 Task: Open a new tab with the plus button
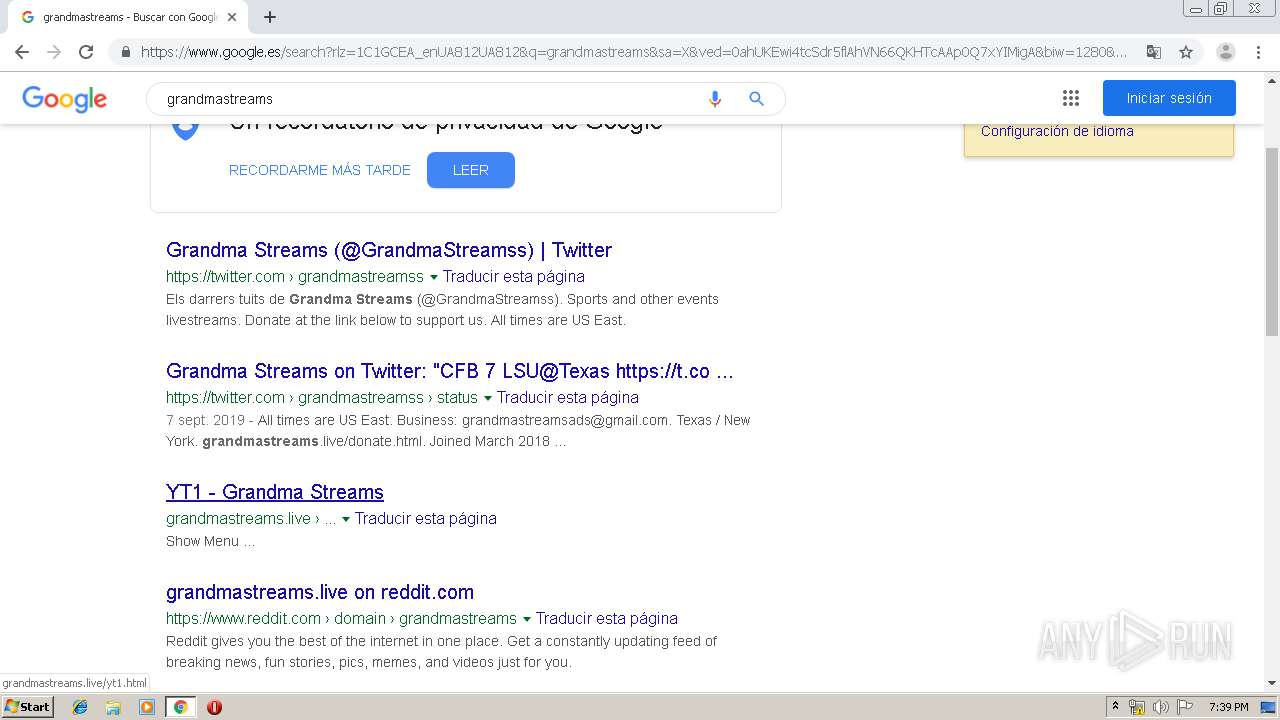tap(270, 17)
